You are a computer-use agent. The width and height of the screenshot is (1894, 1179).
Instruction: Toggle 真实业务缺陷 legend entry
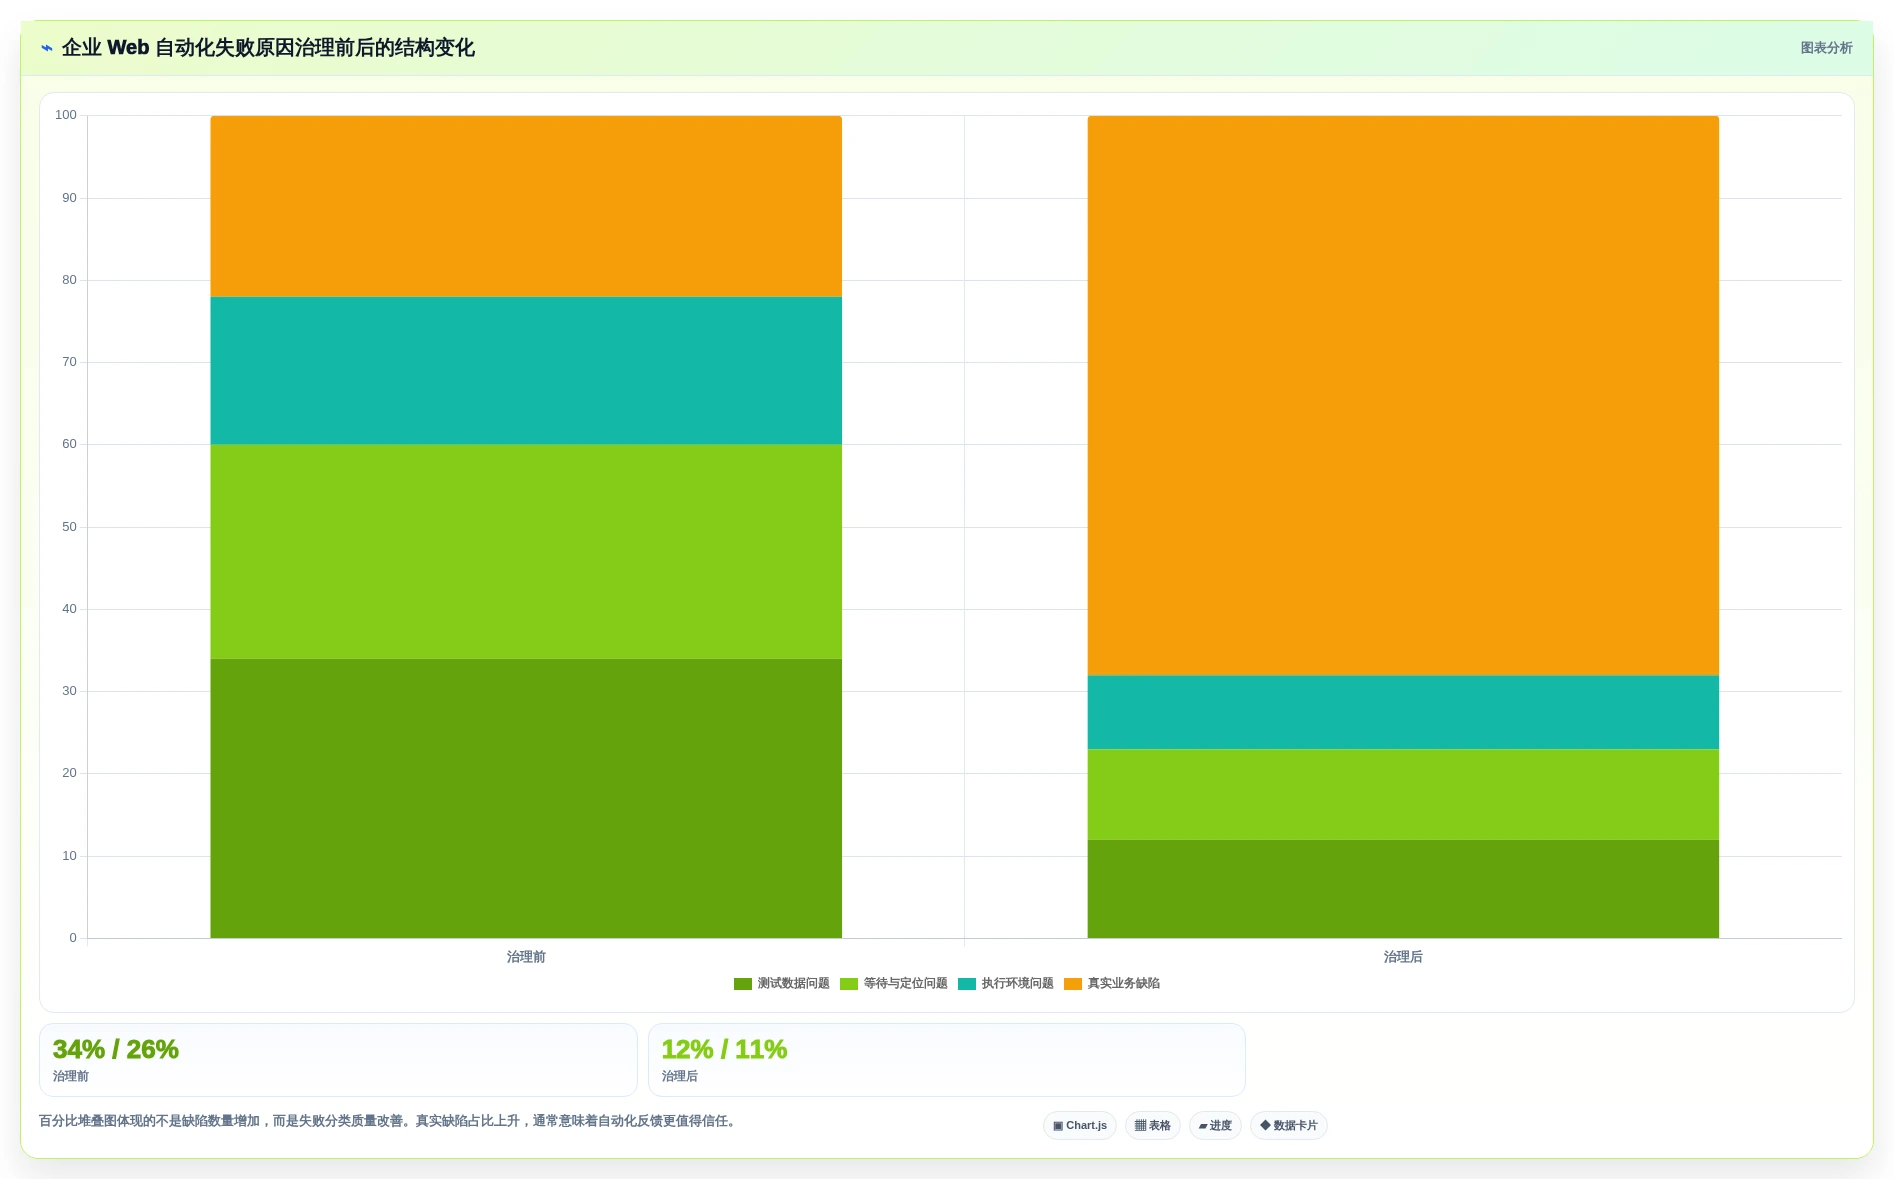click(x=1112, y=984)
